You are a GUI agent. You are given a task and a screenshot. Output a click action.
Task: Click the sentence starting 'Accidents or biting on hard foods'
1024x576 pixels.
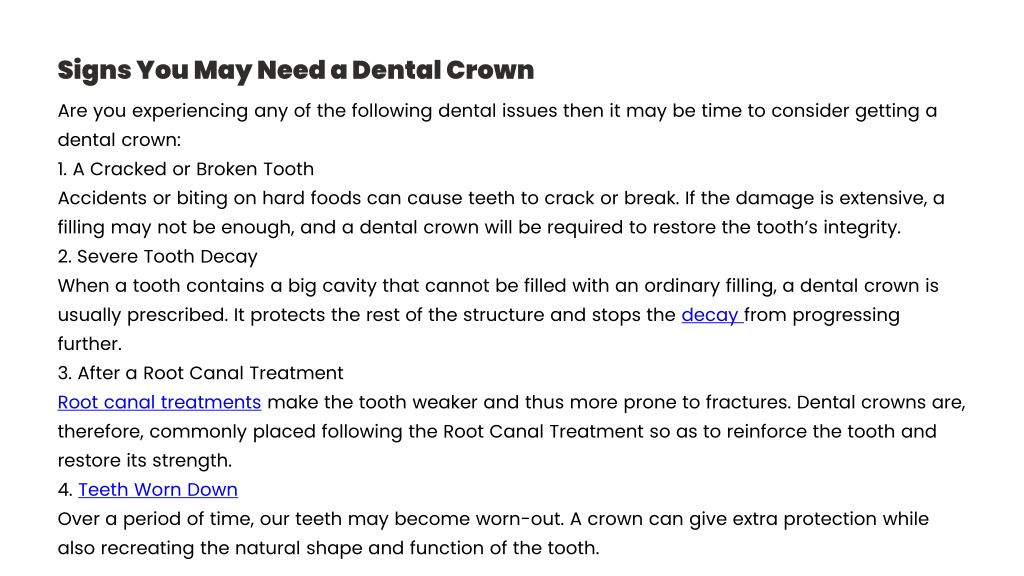coord(367,198)
